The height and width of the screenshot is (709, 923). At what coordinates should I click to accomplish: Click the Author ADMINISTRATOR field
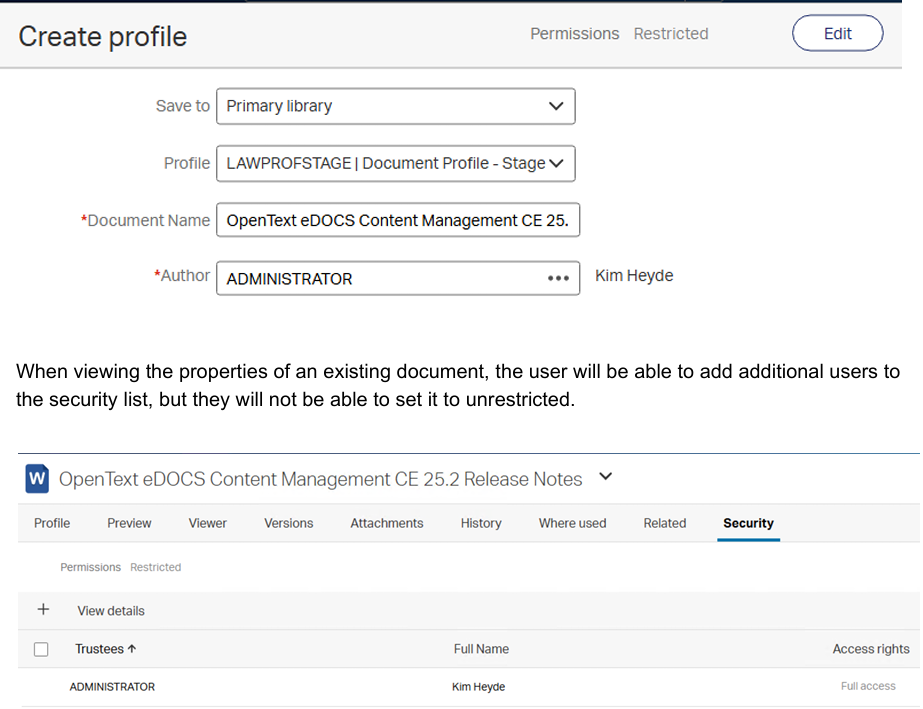398,279
